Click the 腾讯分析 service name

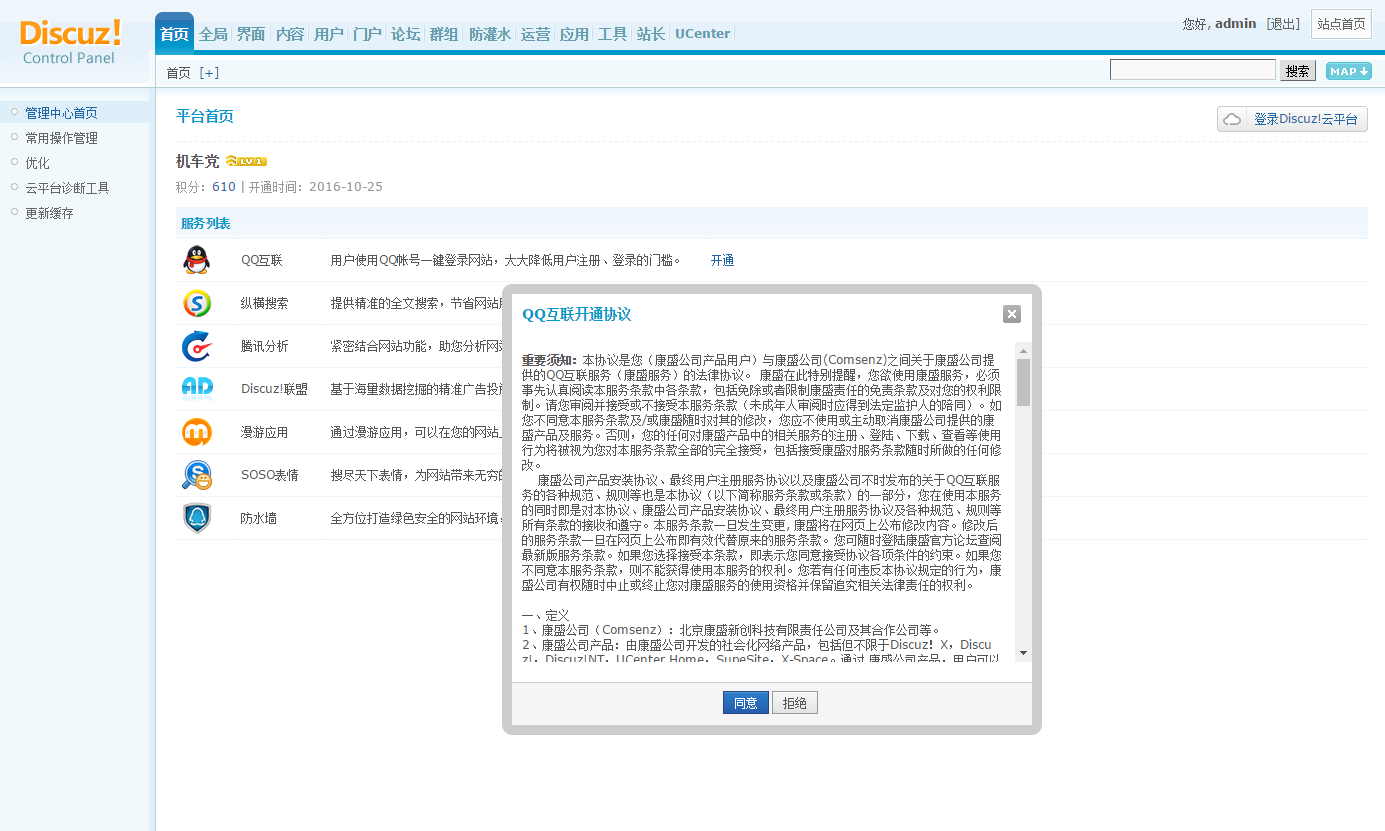pos(264,346)
